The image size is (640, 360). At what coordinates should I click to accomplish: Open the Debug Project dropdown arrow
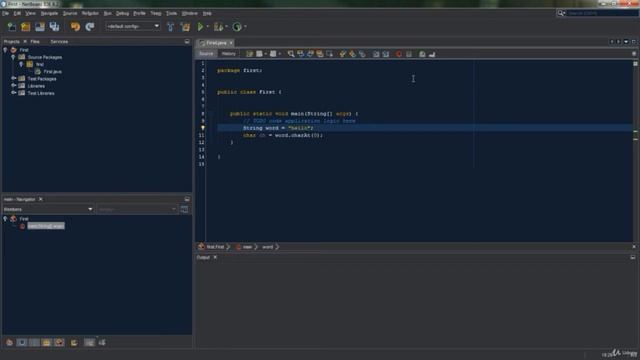227,27
